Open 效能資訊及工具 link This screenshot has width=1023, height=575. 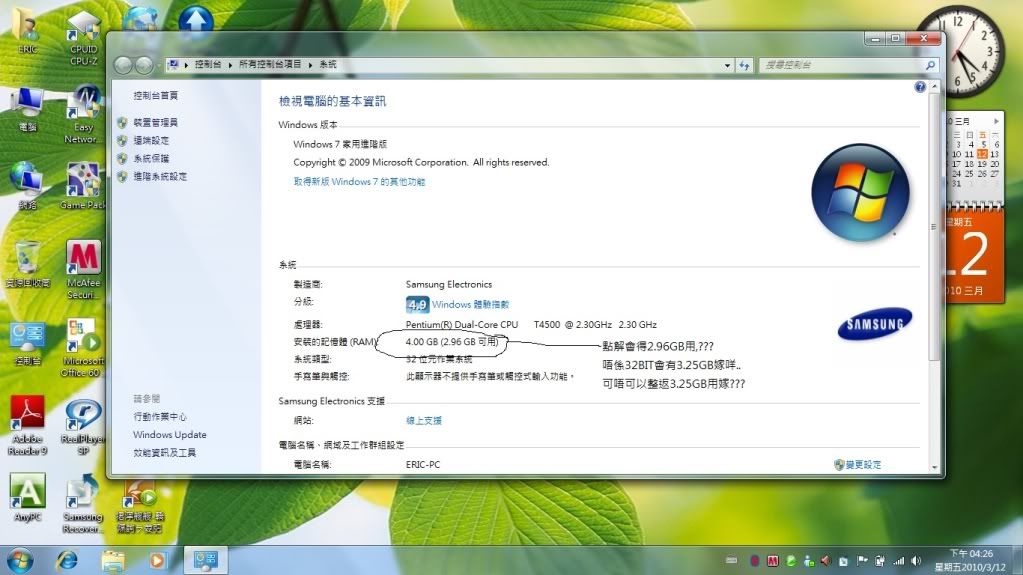coord(164,452)
